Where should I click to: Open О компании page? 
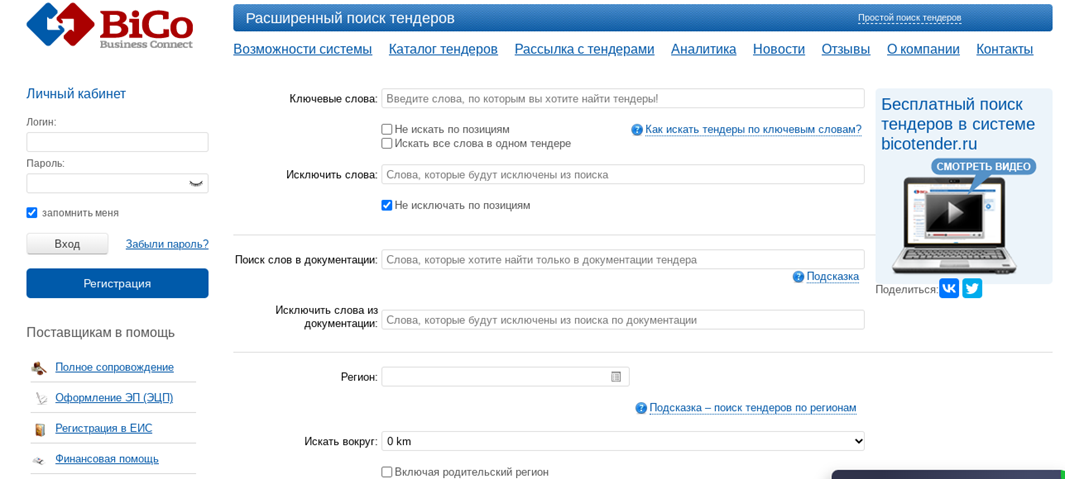pyautogui.click(x=923, y=50)
